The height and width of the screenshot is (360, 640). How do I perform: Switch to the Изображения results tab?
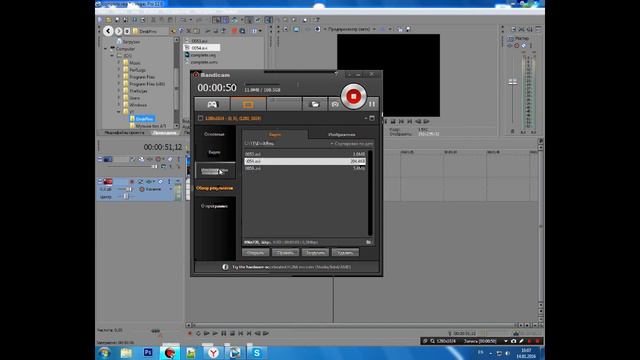tap(341, 134)
